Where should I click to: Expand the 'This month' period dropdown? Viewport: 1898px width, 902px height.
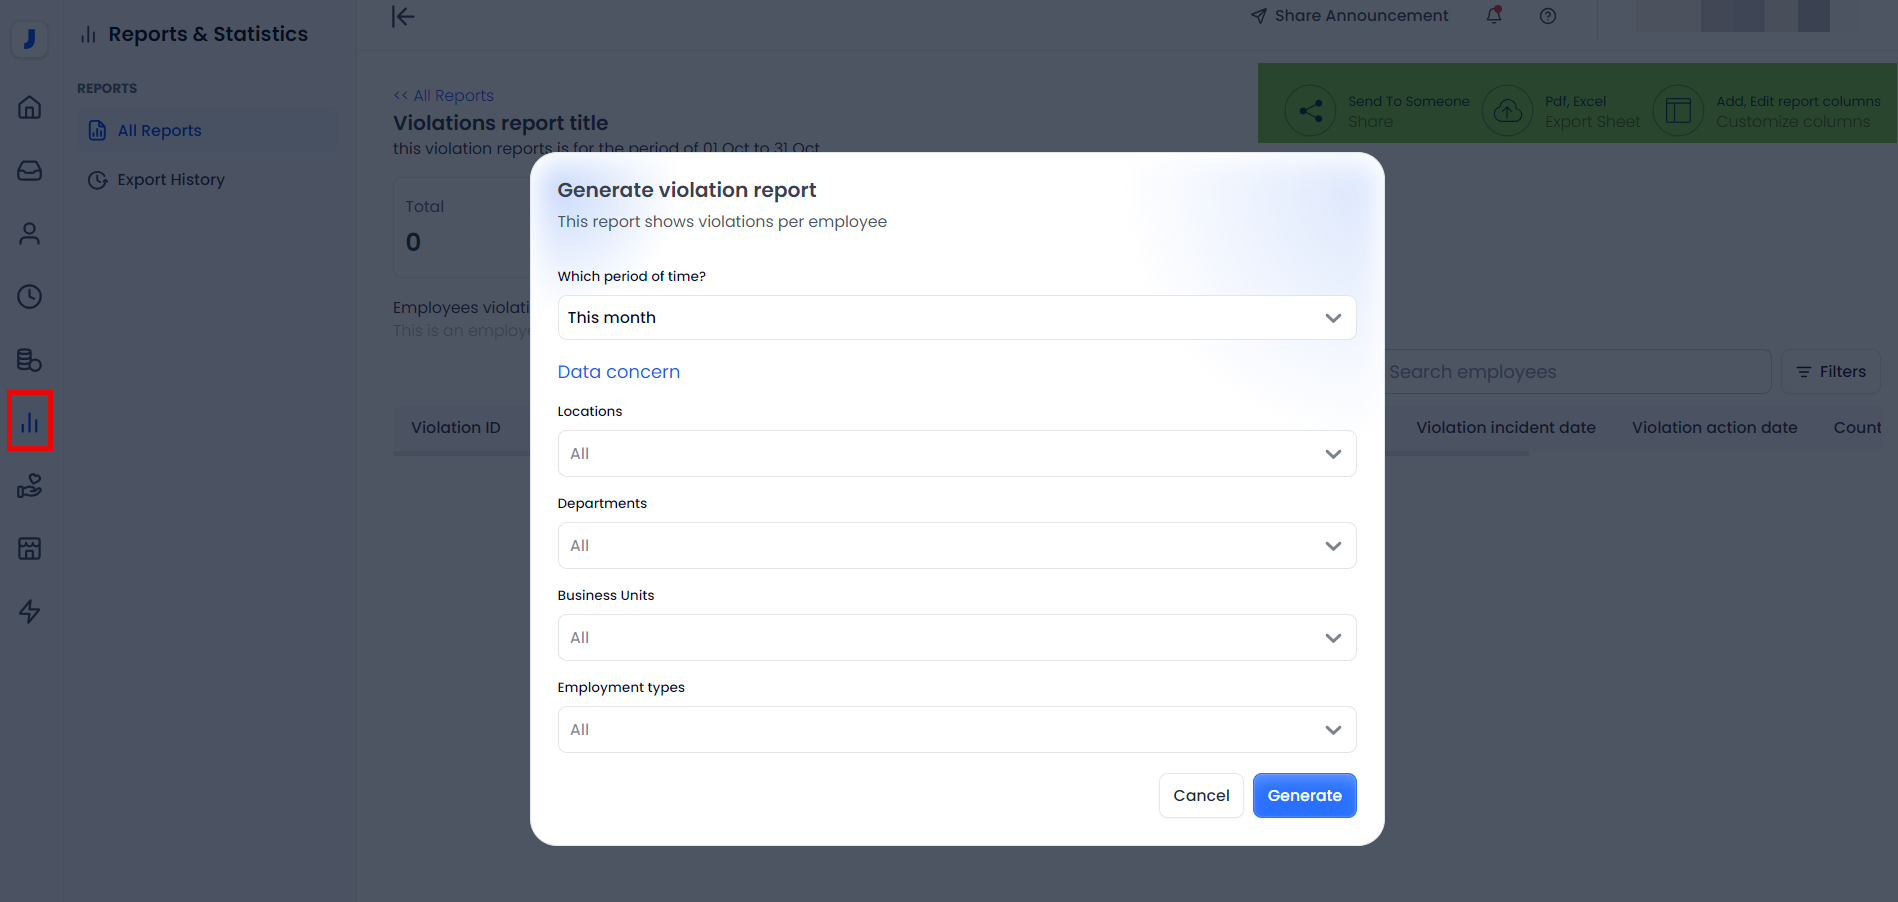coord(956,318)
